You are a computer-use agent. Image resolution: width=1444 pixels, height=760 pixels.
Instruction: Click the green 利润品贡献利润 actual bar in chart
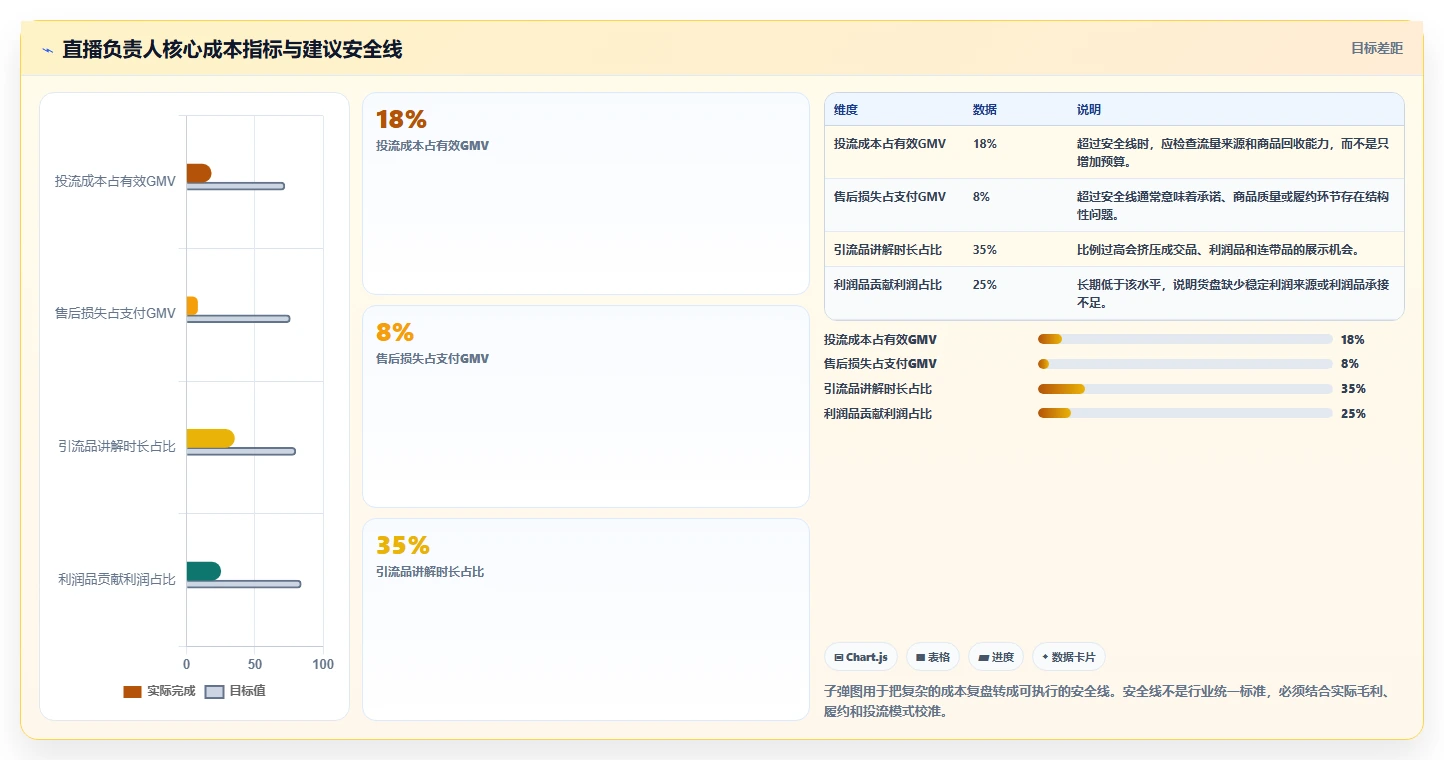[203, 571]
